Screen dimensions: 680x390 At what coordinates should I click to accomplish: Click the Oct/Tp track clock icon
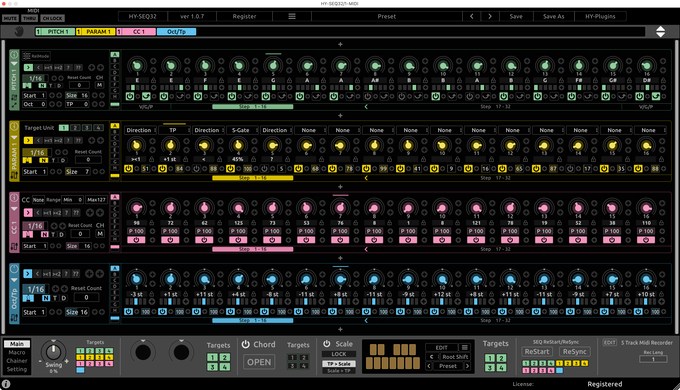point(14,269)
